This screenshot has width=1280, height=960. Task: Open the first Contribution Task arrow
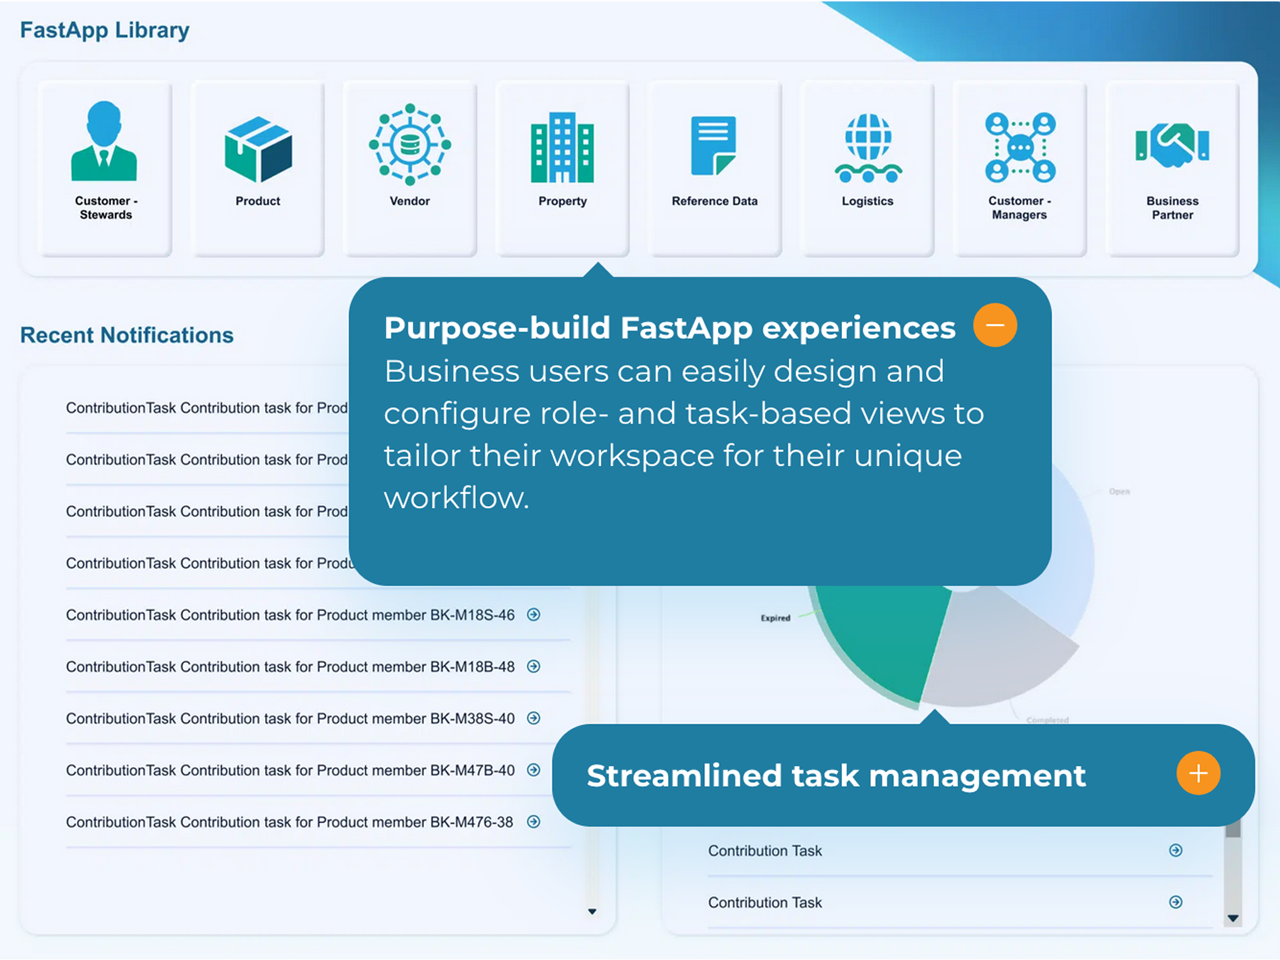coord(1176,851)
